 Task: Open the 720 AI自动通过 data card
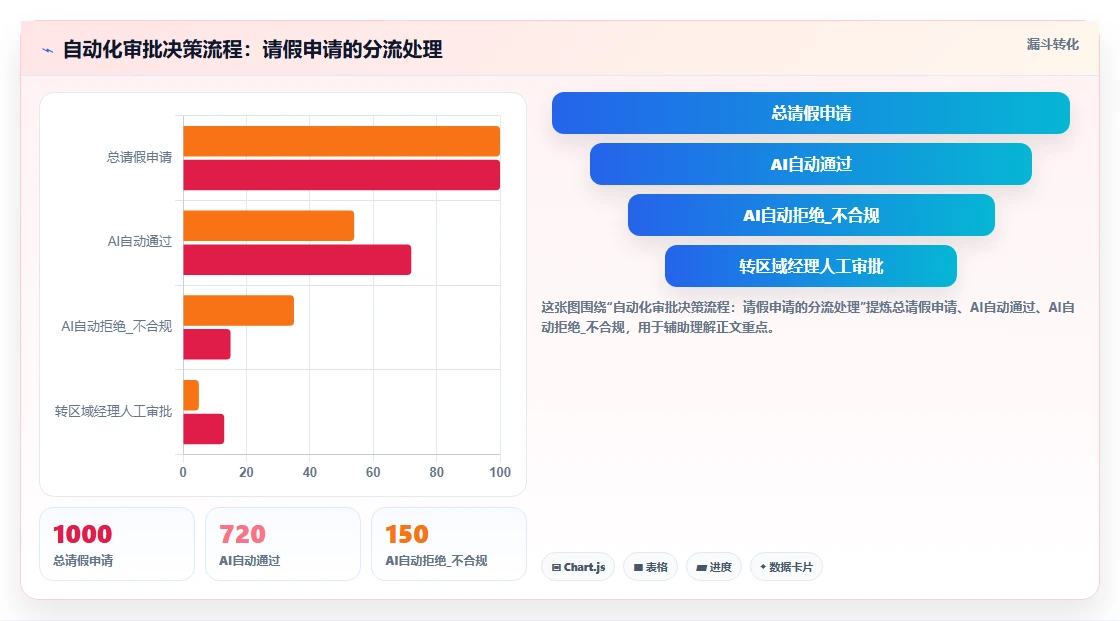[283, 544]
